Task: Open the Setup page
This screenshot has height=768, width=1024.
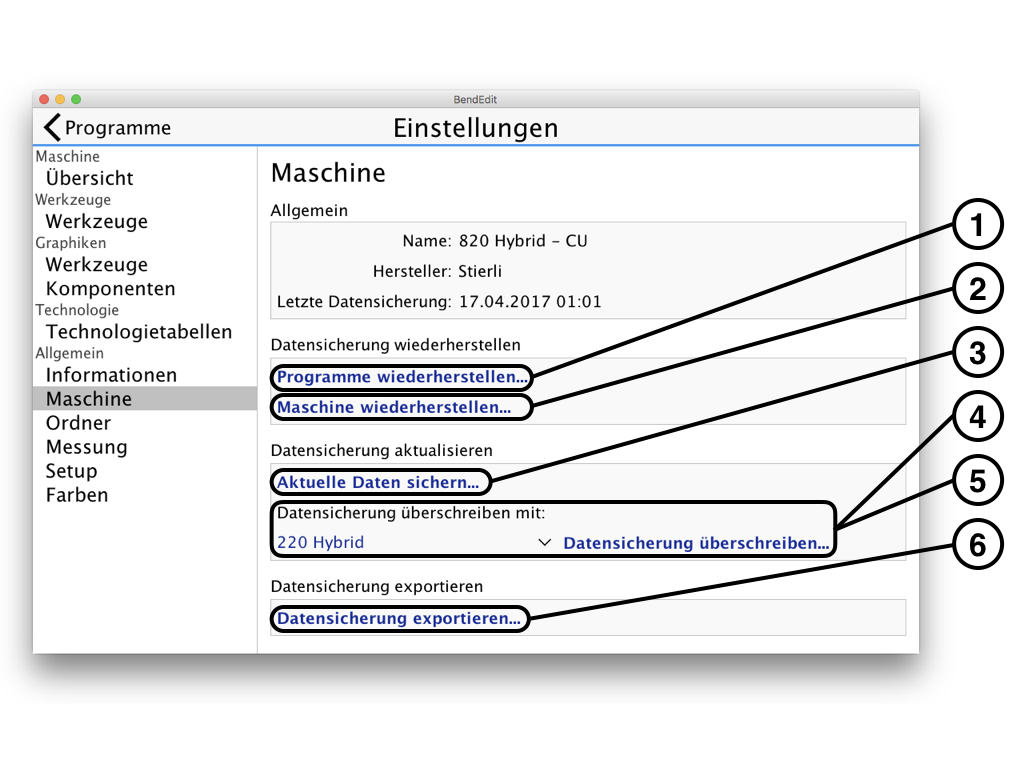Action: (x=71, y=471)
